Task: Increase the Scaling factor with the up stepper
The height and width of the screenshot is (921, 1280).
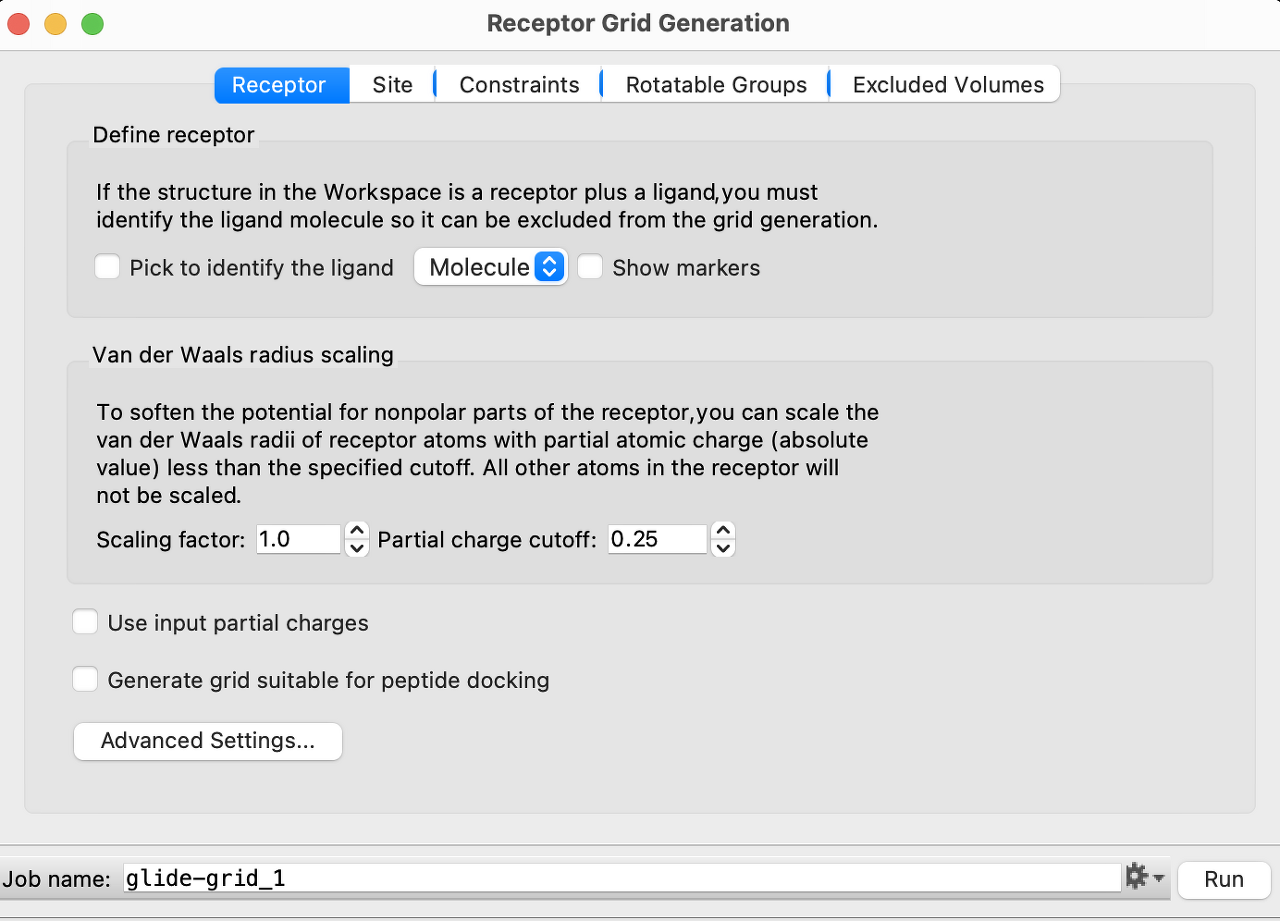Action: click(x=357, y=531)
